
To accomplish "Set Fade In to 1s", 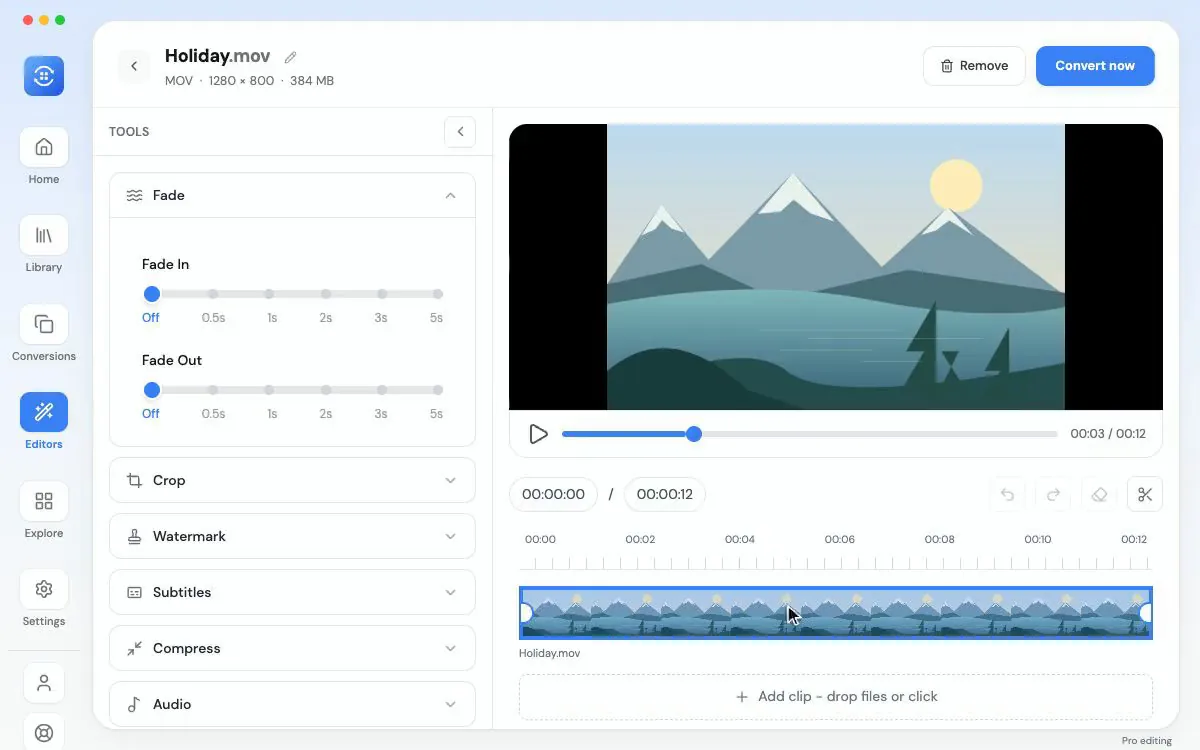I will point(269,294).
